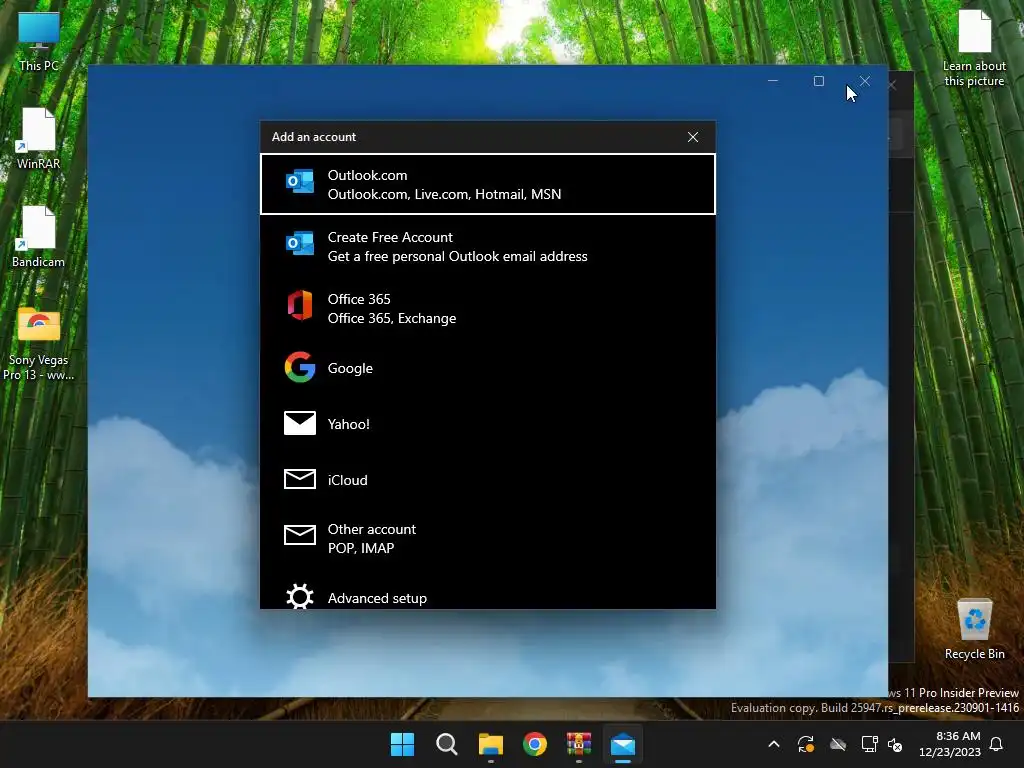Screen dimensions: 1024x768
Task: Select Office 365 Exchange account type
Action: point(488,308)
